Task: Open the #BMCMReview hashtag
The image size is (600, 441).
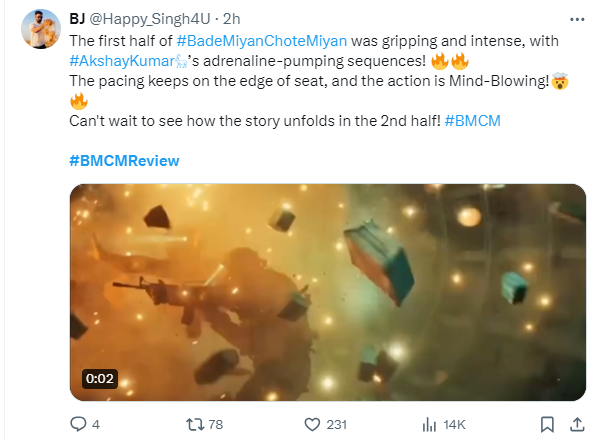Action: (124, 160)
